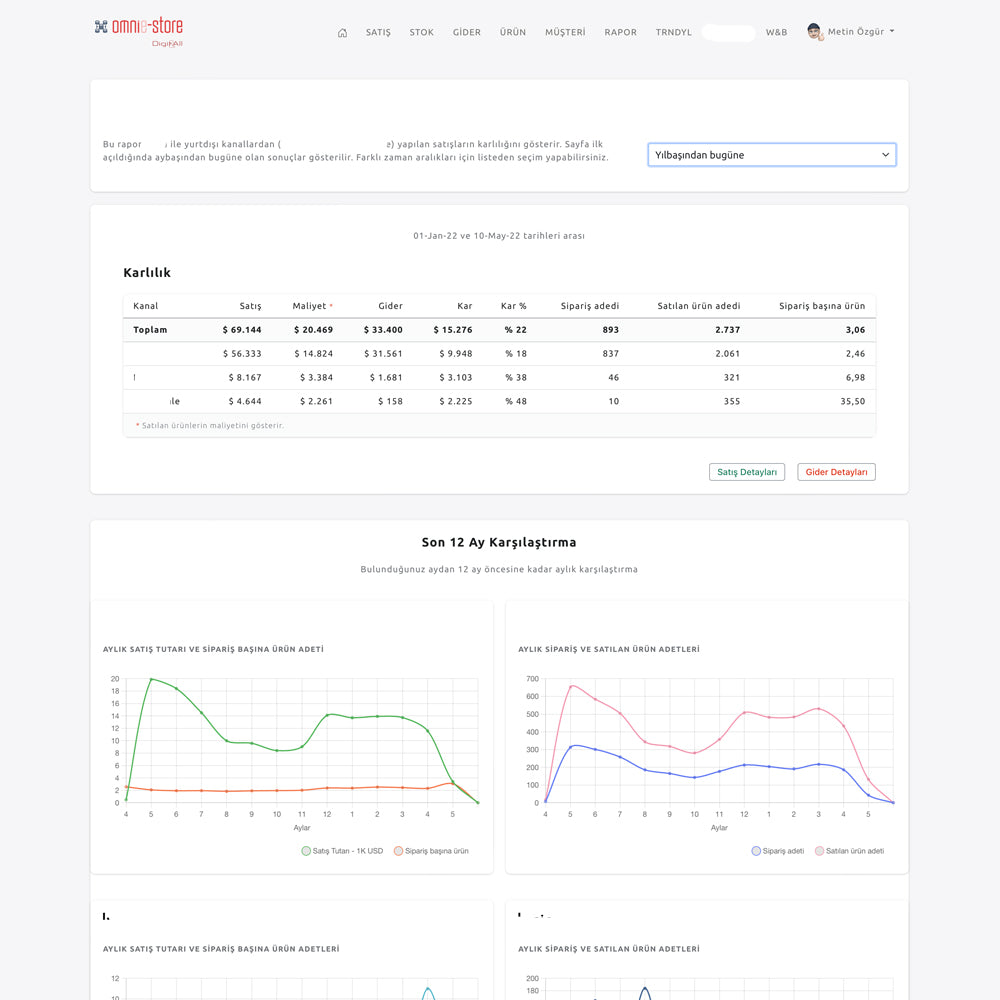Open the SATIŞ menu item
This screenshot has width=1000, height=1000.
[378, 33]
